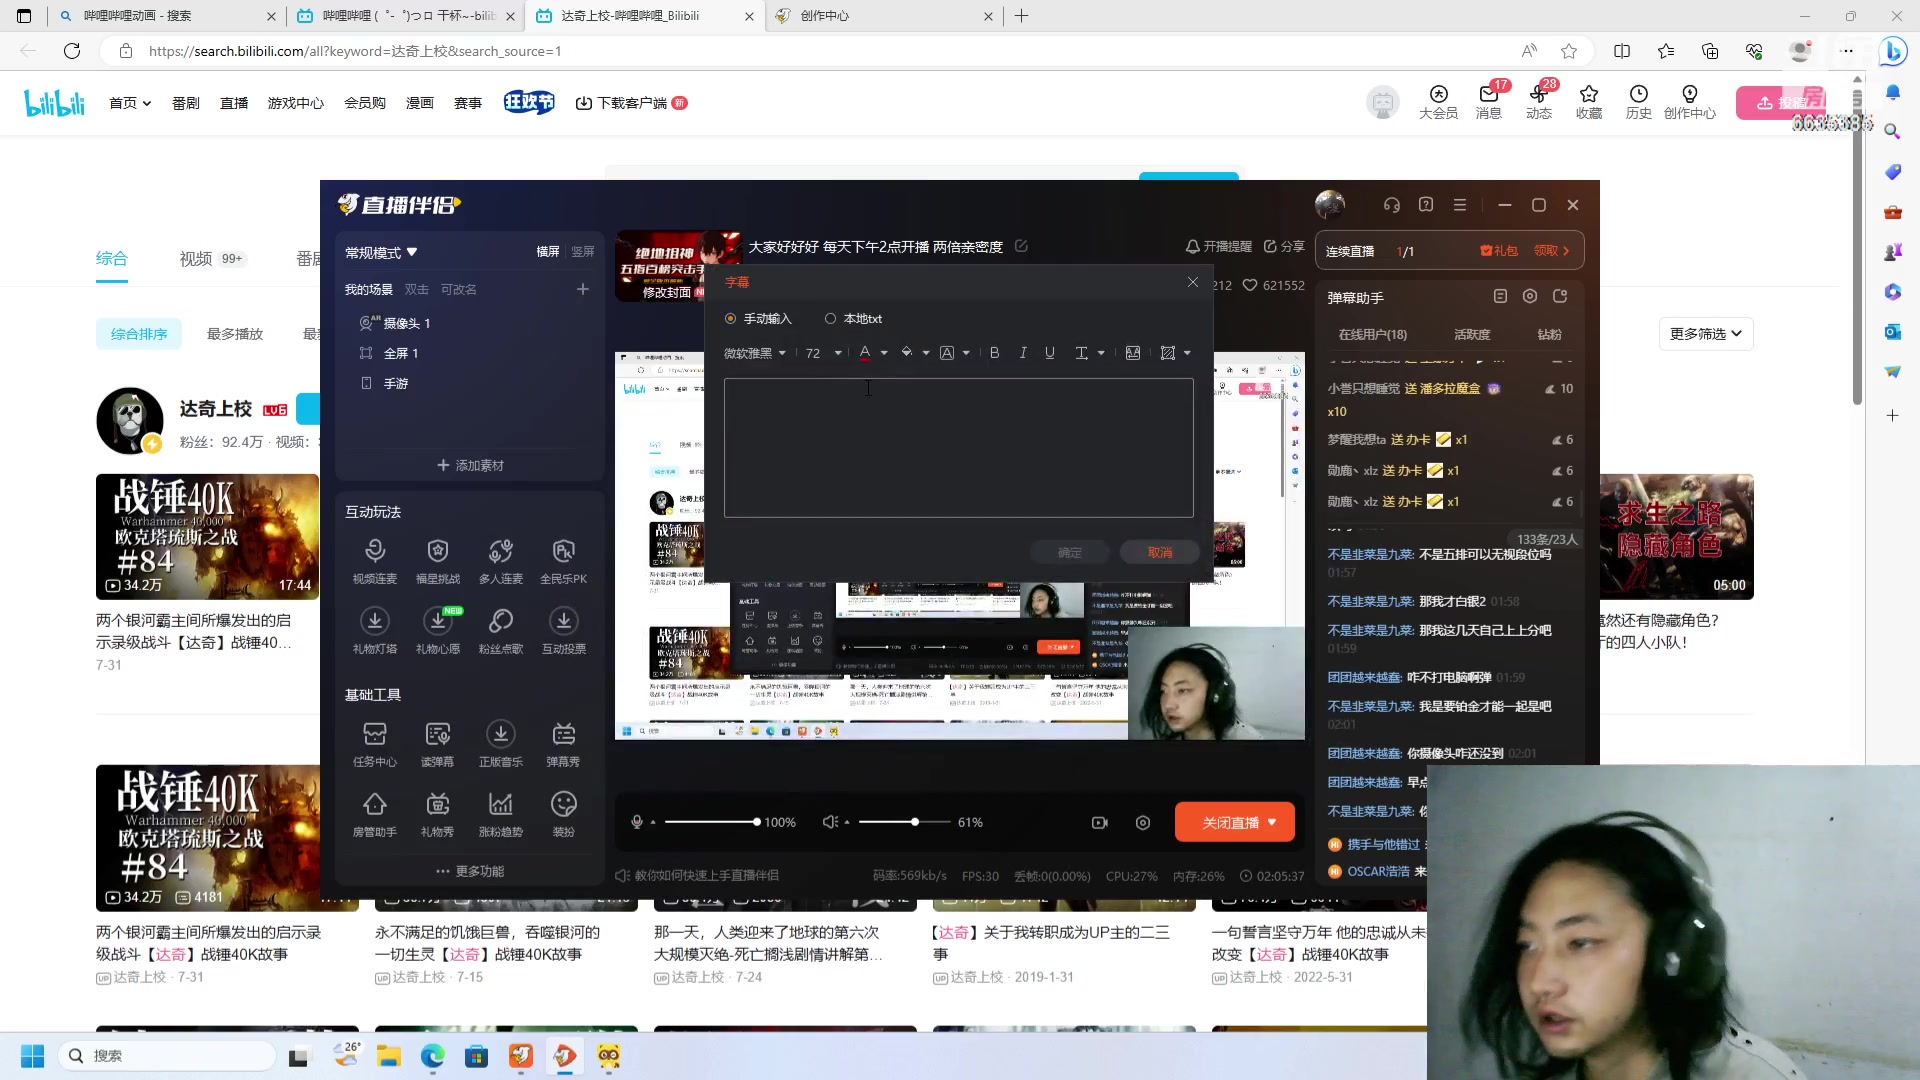
Task: Open hamburger menu in 直播伴侣 title bar
Action: (x=1460, y=205)
